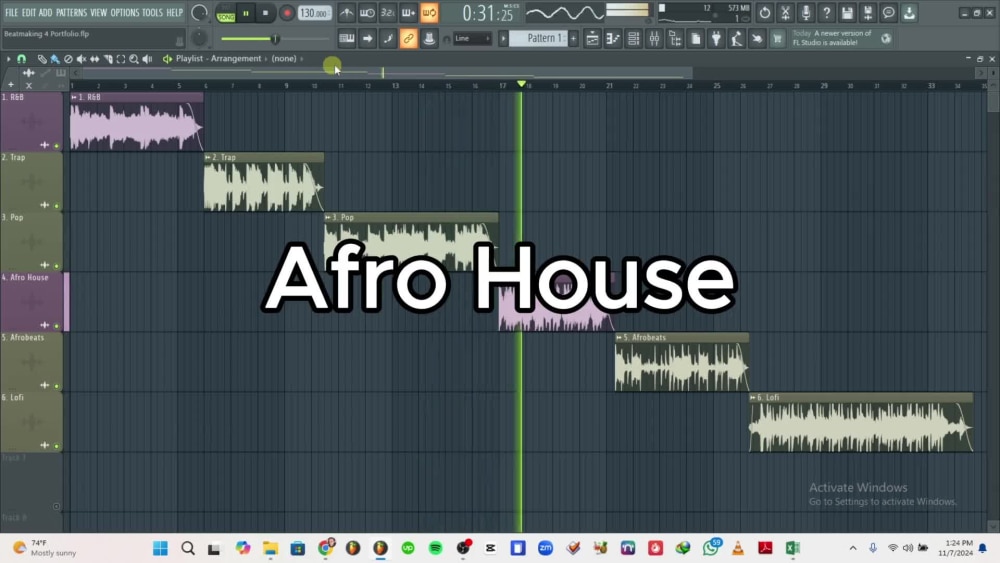Click the one-click recording microphone icon
The image size is (1000, 563).
pos(805,13)
